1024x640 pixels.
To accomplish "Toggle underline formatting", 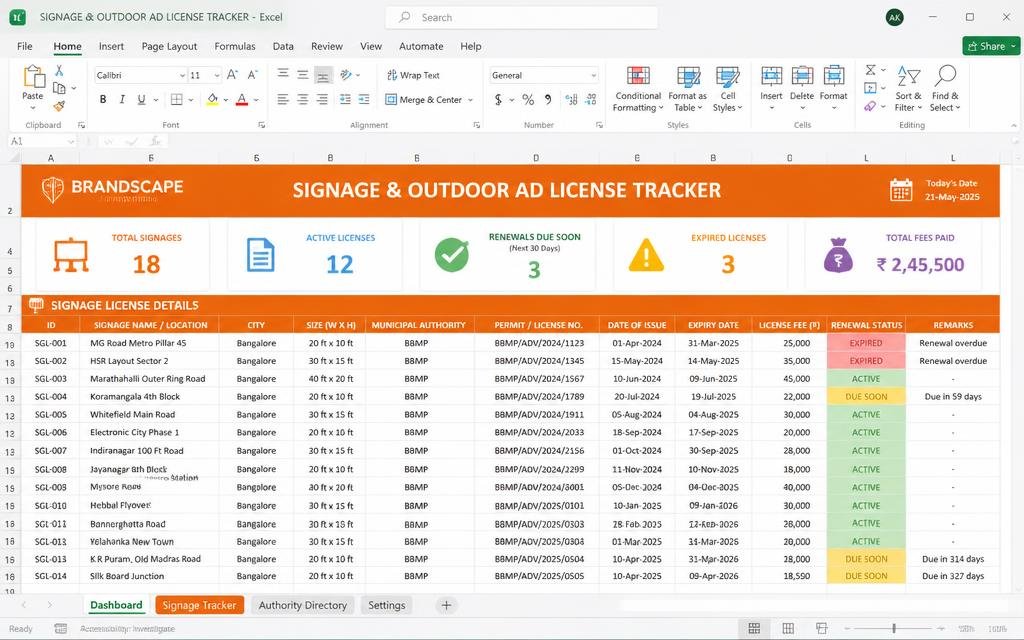I will click(x=141, y=99).
